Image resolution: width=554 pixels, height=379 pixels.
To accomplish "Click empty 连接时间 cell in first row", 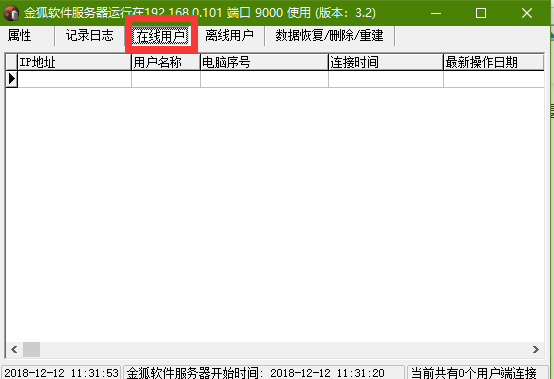I will point(386,79).
